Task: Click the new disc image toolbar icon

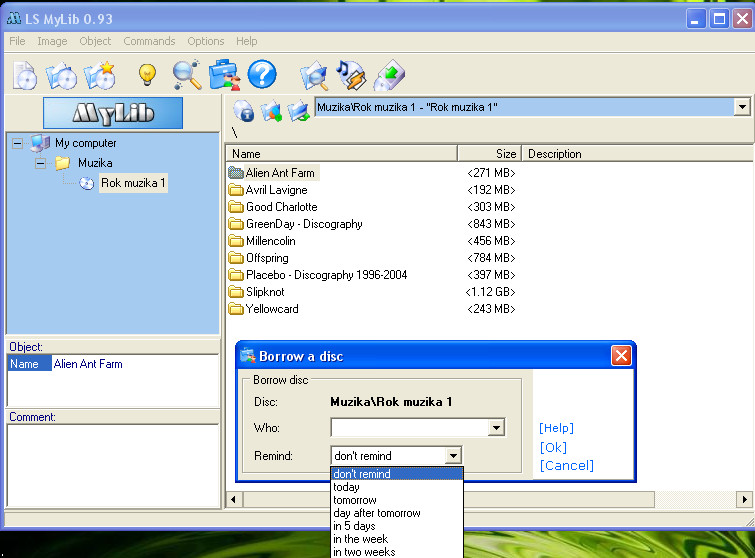Action: [25, 75]
